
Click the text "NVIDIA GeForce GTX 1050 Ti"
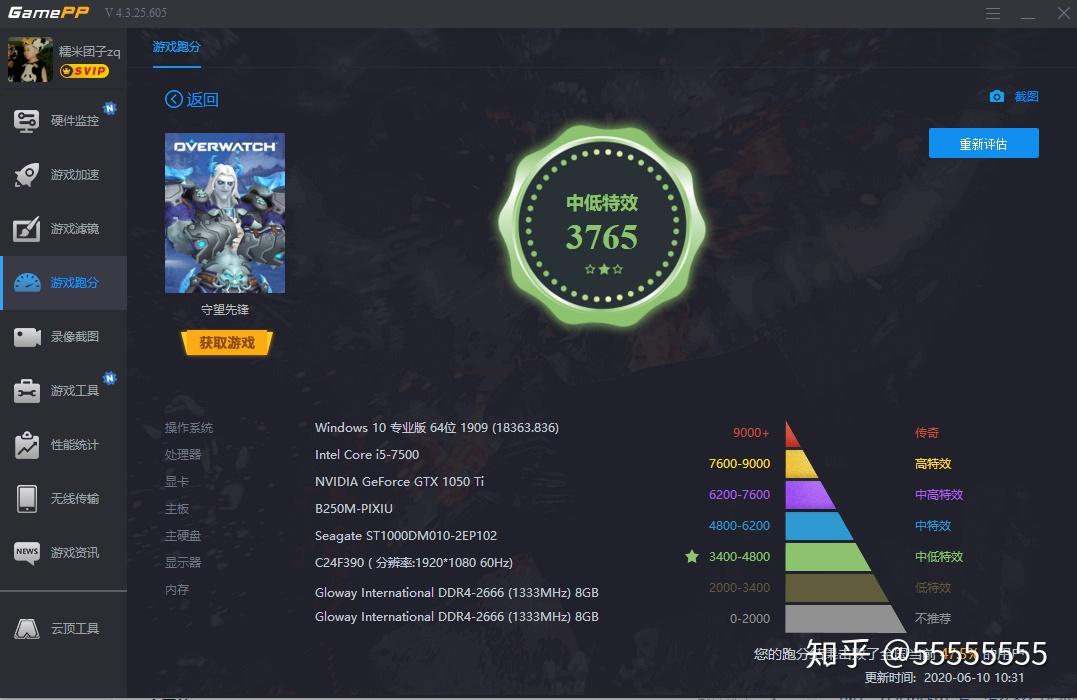pyautogui.click(x=399, y=482)
